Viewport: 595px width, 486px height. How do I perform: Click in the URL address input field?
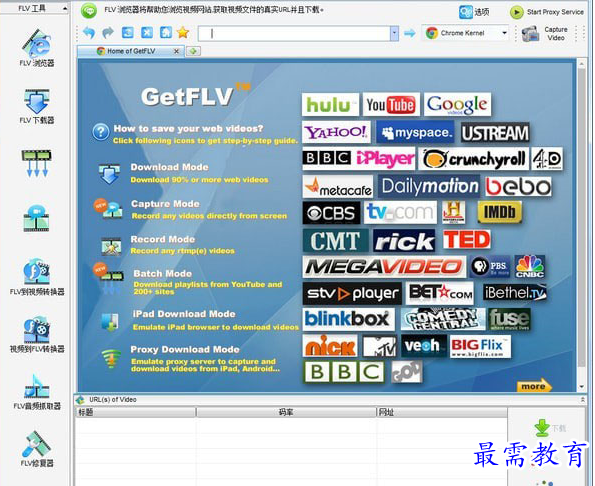294,33
